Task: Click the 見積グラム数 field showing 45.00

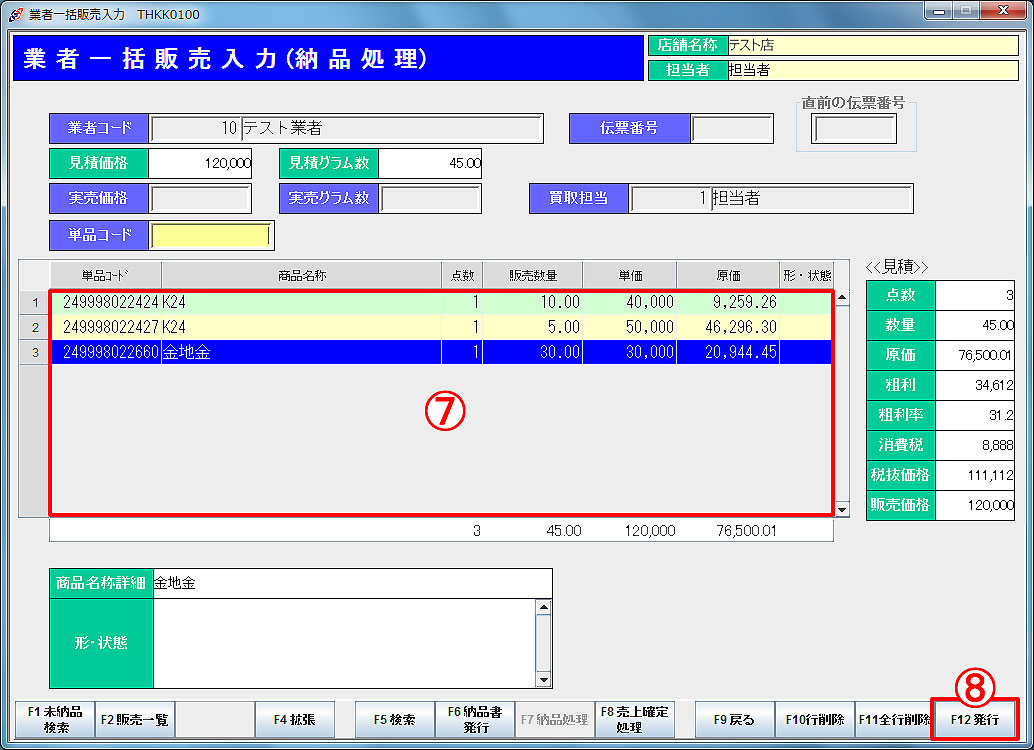Action: coord(430,164)
